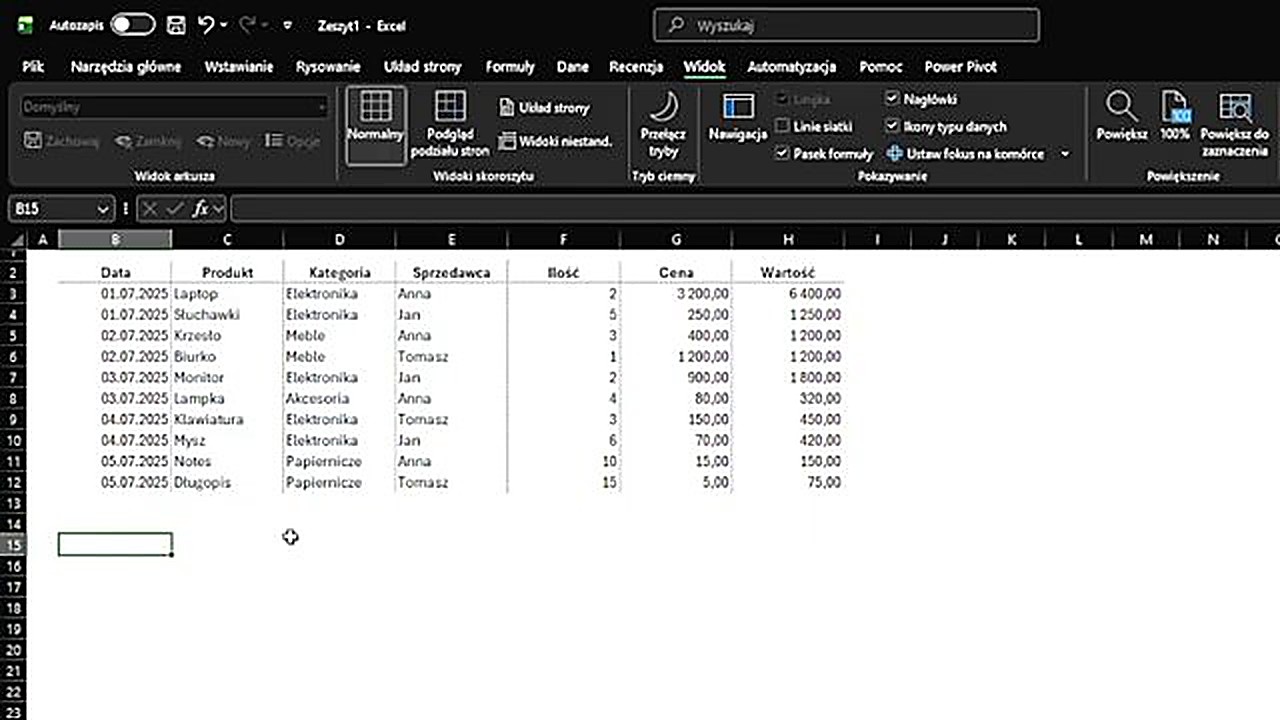
Task: Click the Wyszukaj search field
Action: point(846,26)
